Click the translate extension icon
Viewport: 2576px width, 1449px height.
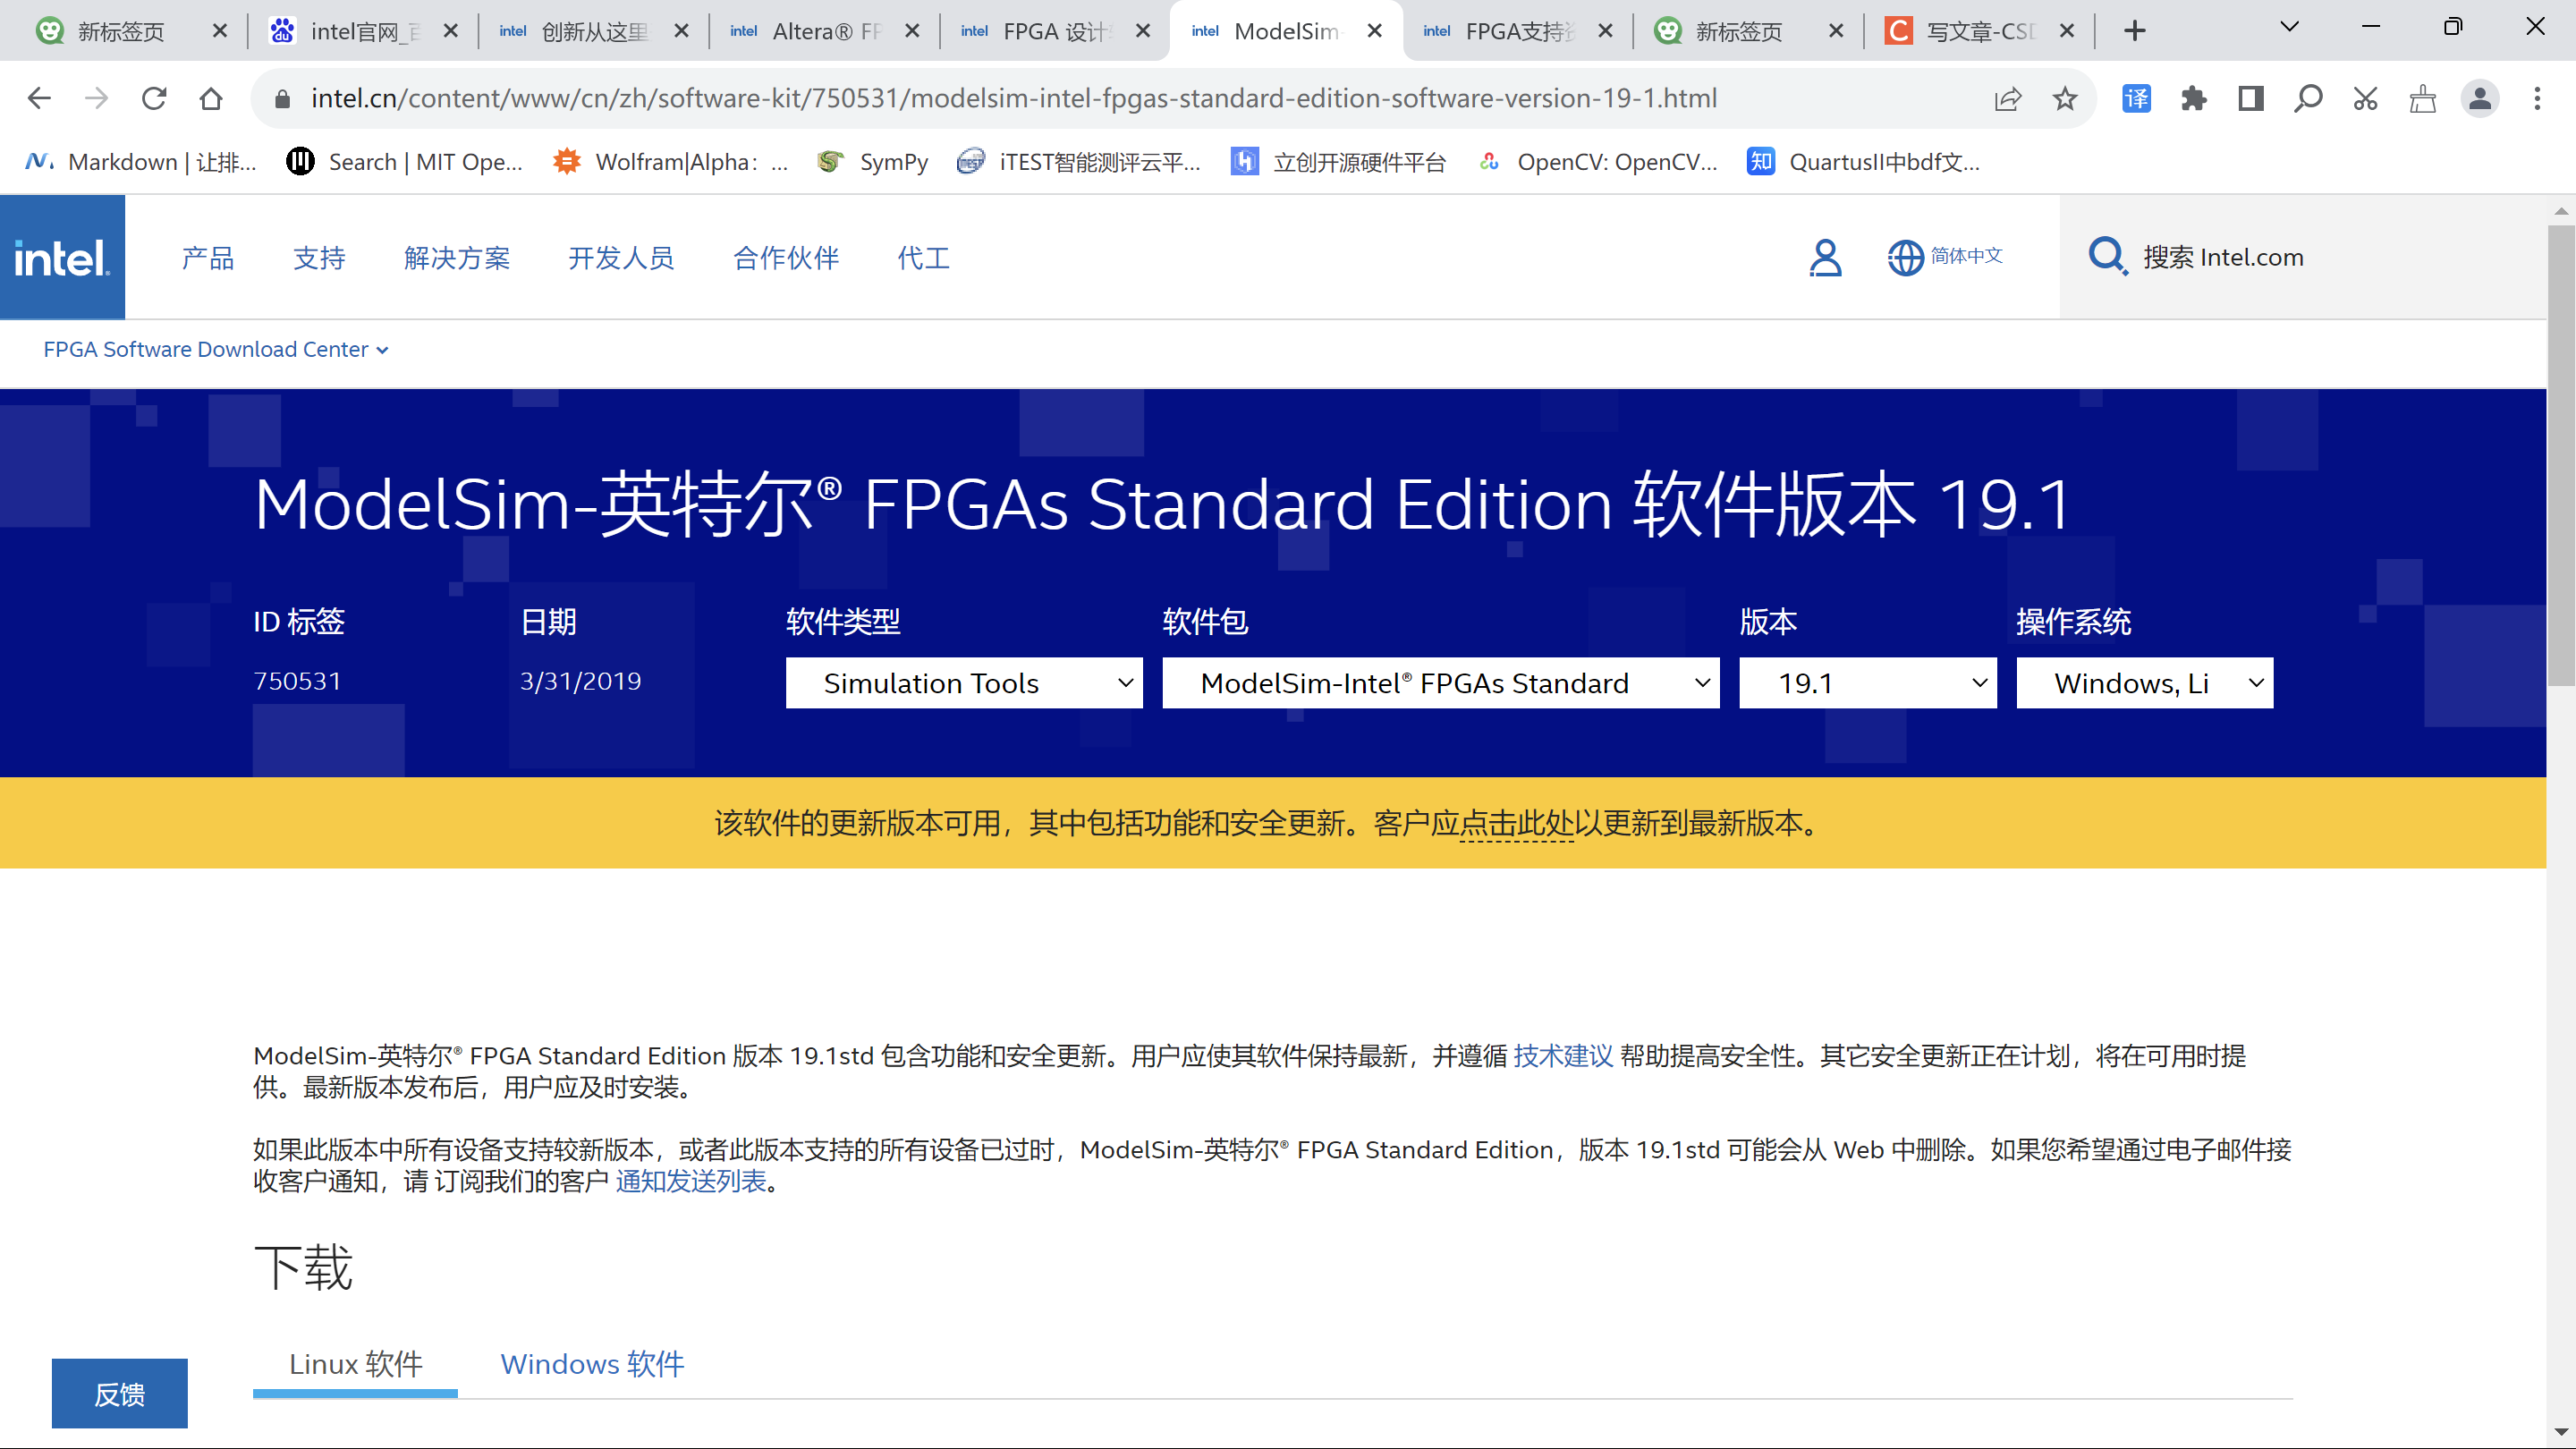[x=2136, y=98]
